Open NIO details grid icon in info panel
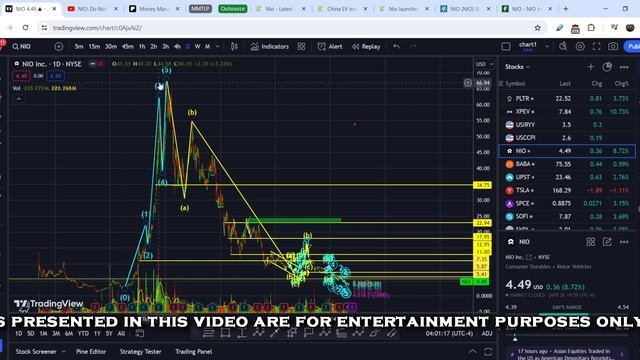The height and width of the screenshot is (360, 640). [591, 242]
